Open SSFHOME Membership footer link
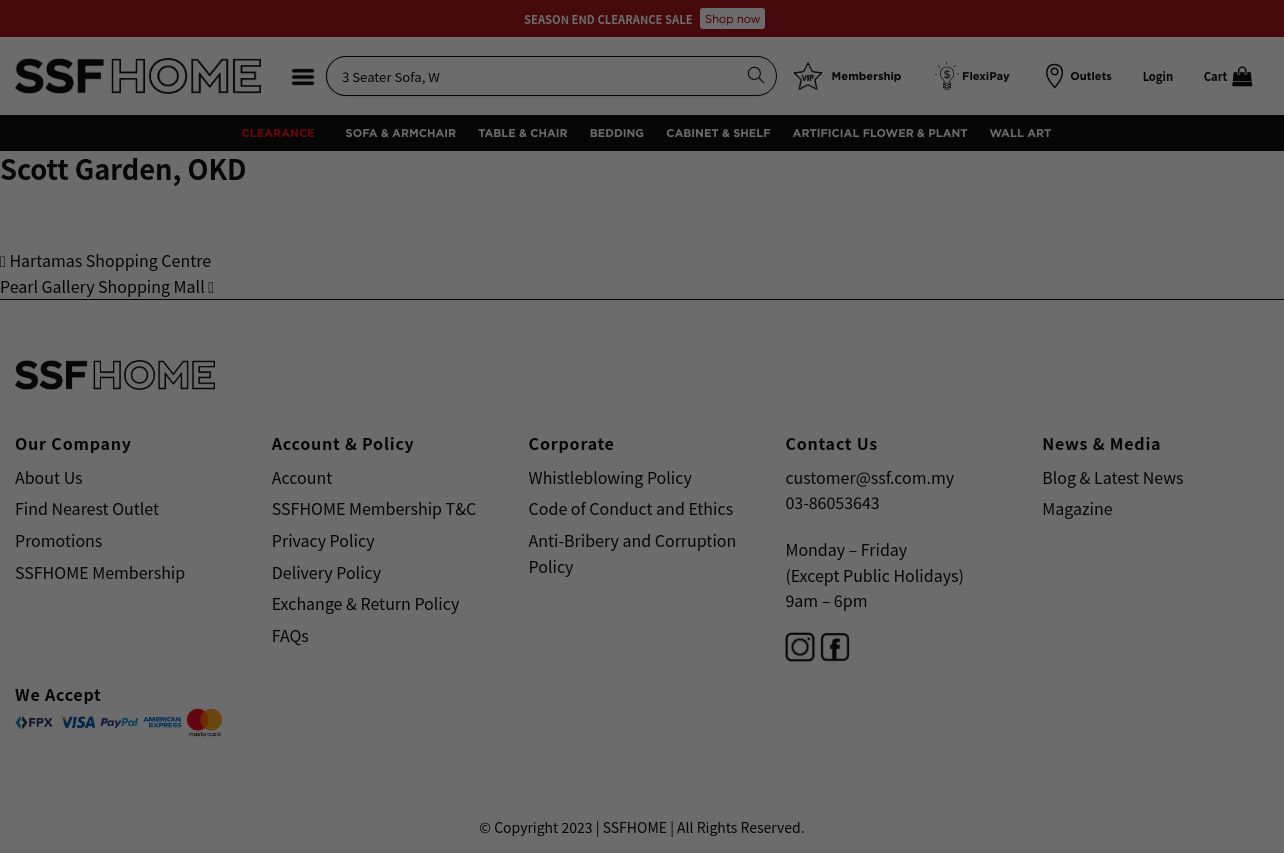Screen dimensions: 1284x853 click(100, 573)
